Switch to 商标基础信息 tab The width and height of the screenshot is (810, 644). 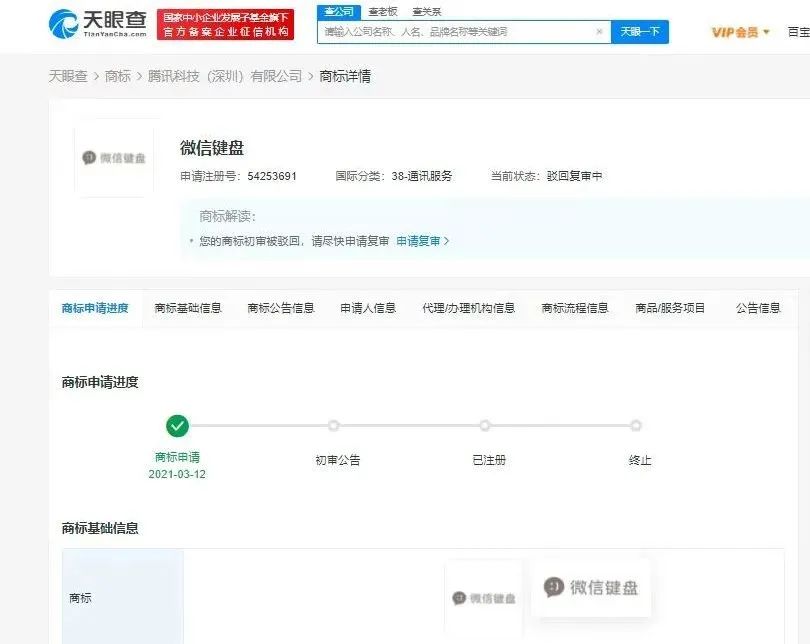pos(188,308)
